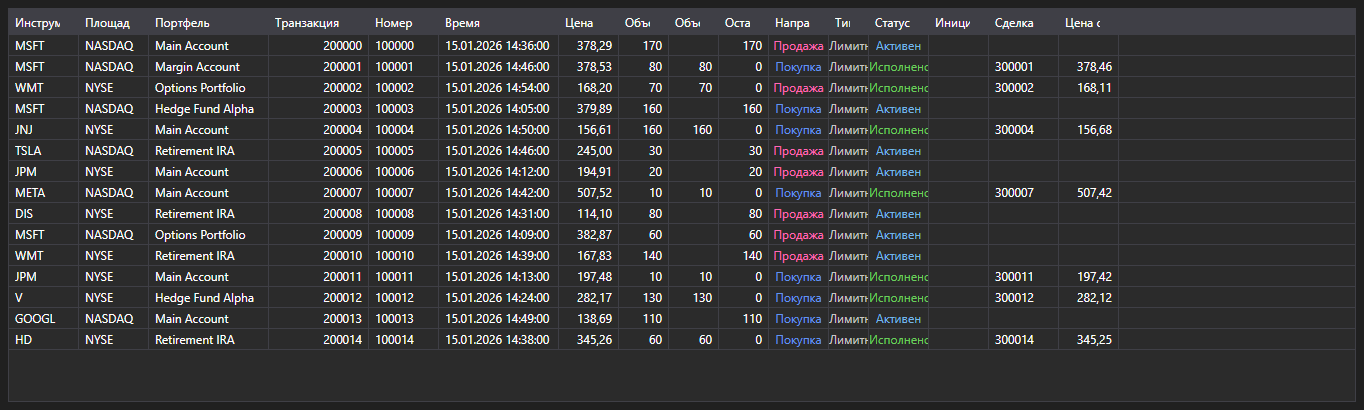The height and width of the screenshot is (410, 1364).
Task: Click the deal price 378,46
Action: (x=1094, y=66)
